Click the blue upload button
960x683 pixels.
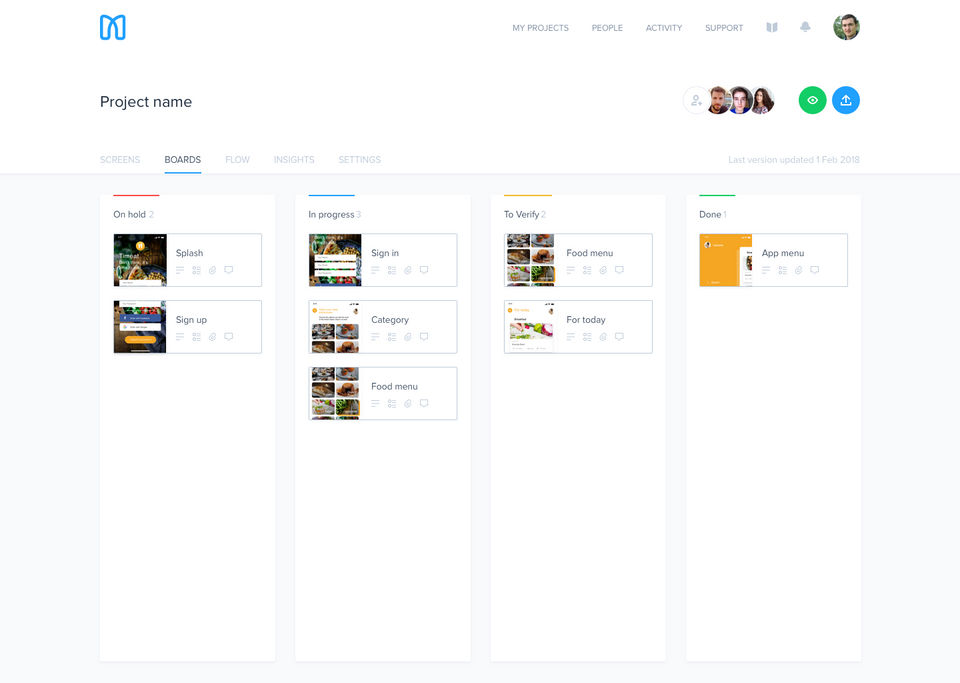pyautogui.click(x=846, y=100)
